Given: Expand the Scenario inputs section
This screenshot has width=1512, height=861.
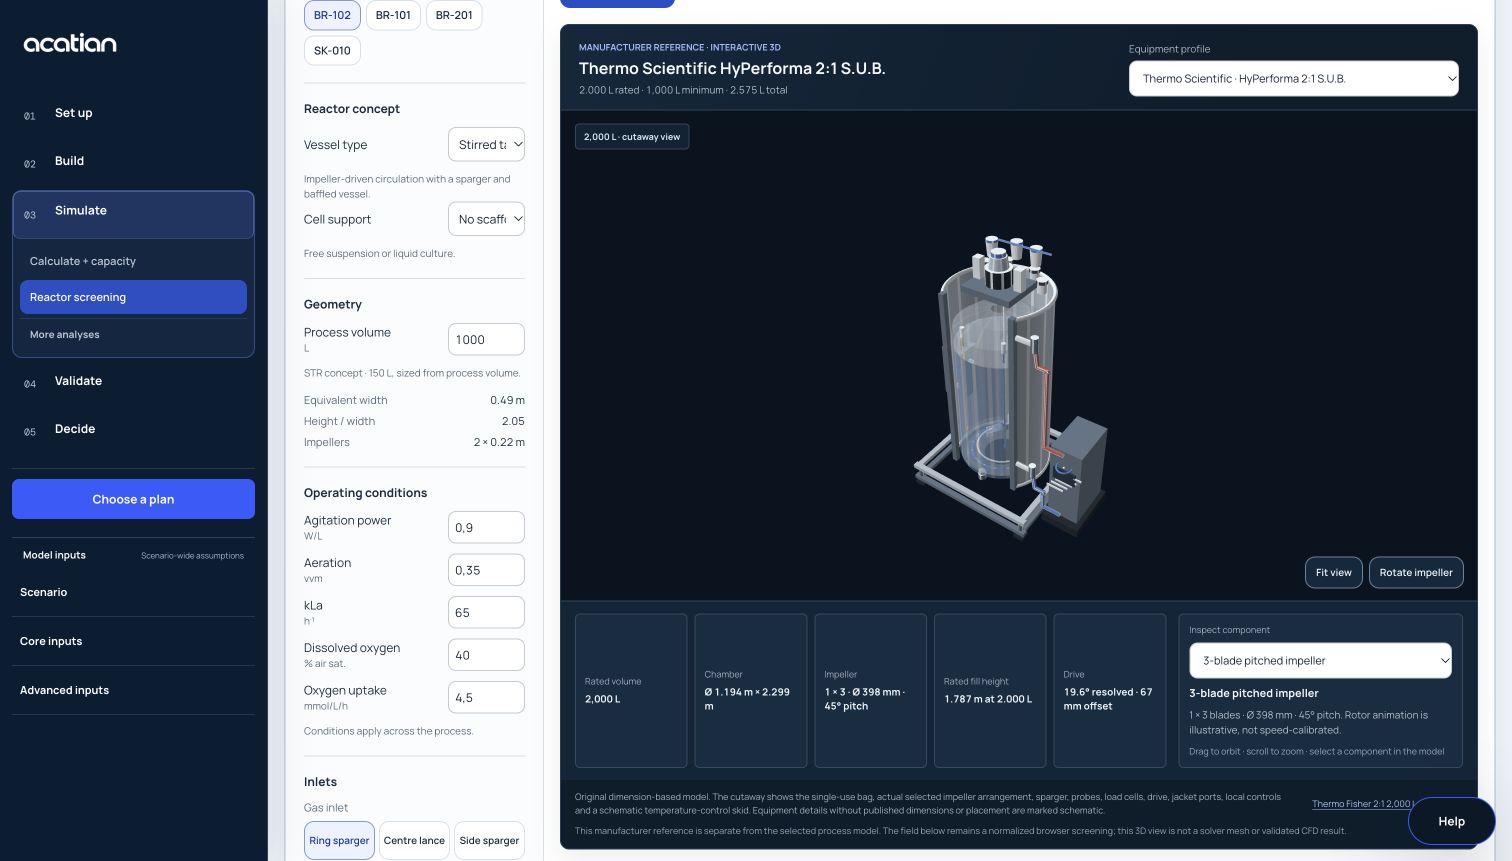Looking at the screenshot, I should pyautogui.click(x=133, y=592).
